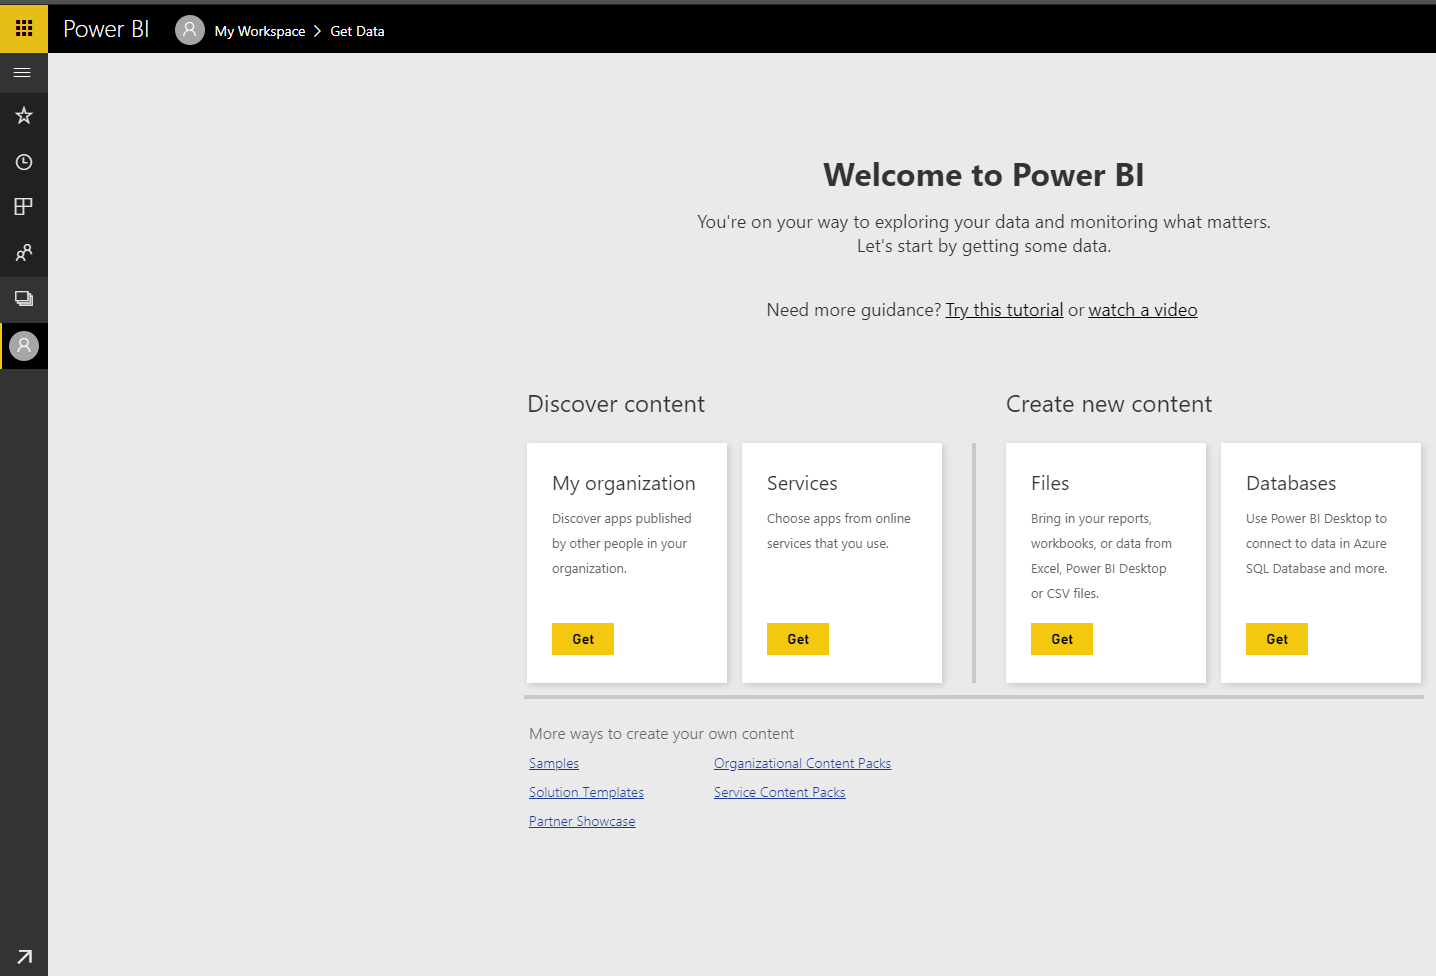This screenshot has height=976, width=1436.
Task: Open the watch a video link
Action: [1143, 310]
